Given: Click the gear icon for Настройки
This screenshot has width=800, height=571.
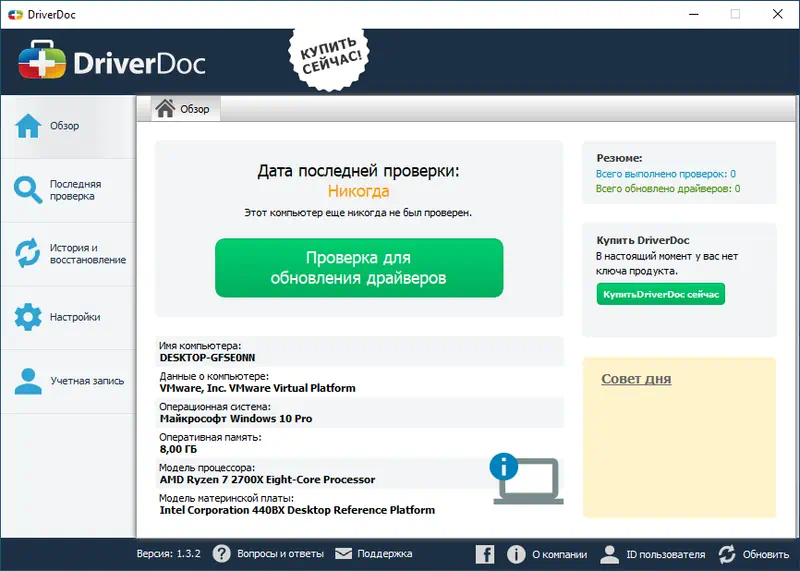Looking at the screenshot, I should 28,317.
